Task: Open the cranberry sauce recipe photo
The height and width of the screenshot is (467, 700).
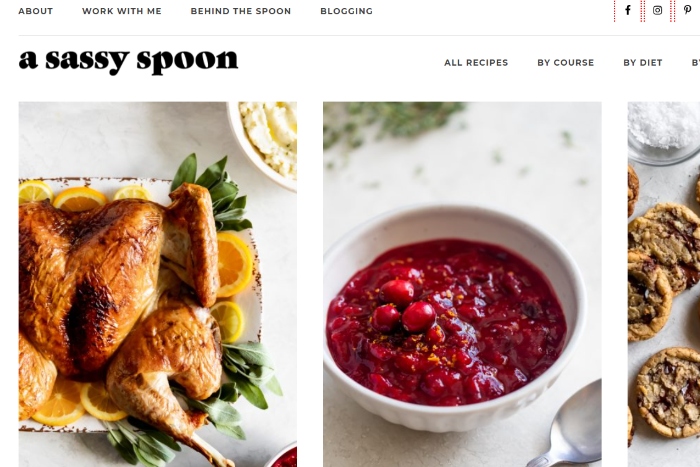Action: coord(462,284)
